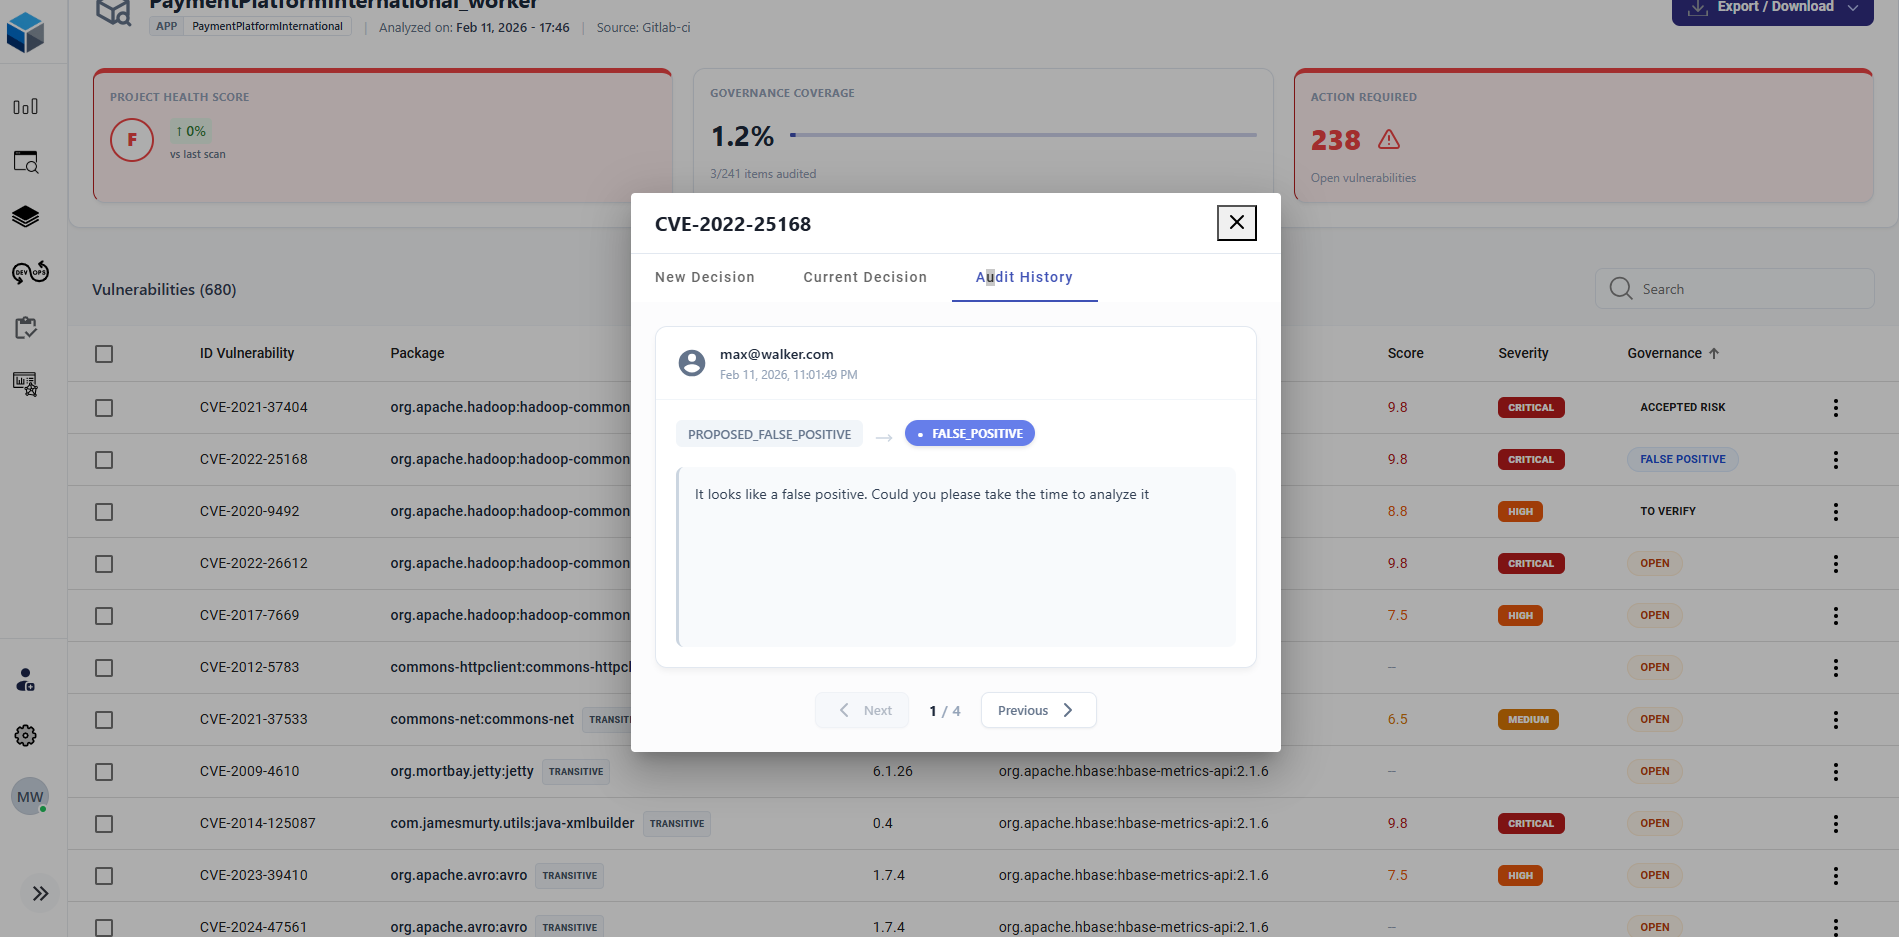1899x937 pixels.
Task: Click the clipboard checklist sidebar icon
Action: (x=26, y=328)
